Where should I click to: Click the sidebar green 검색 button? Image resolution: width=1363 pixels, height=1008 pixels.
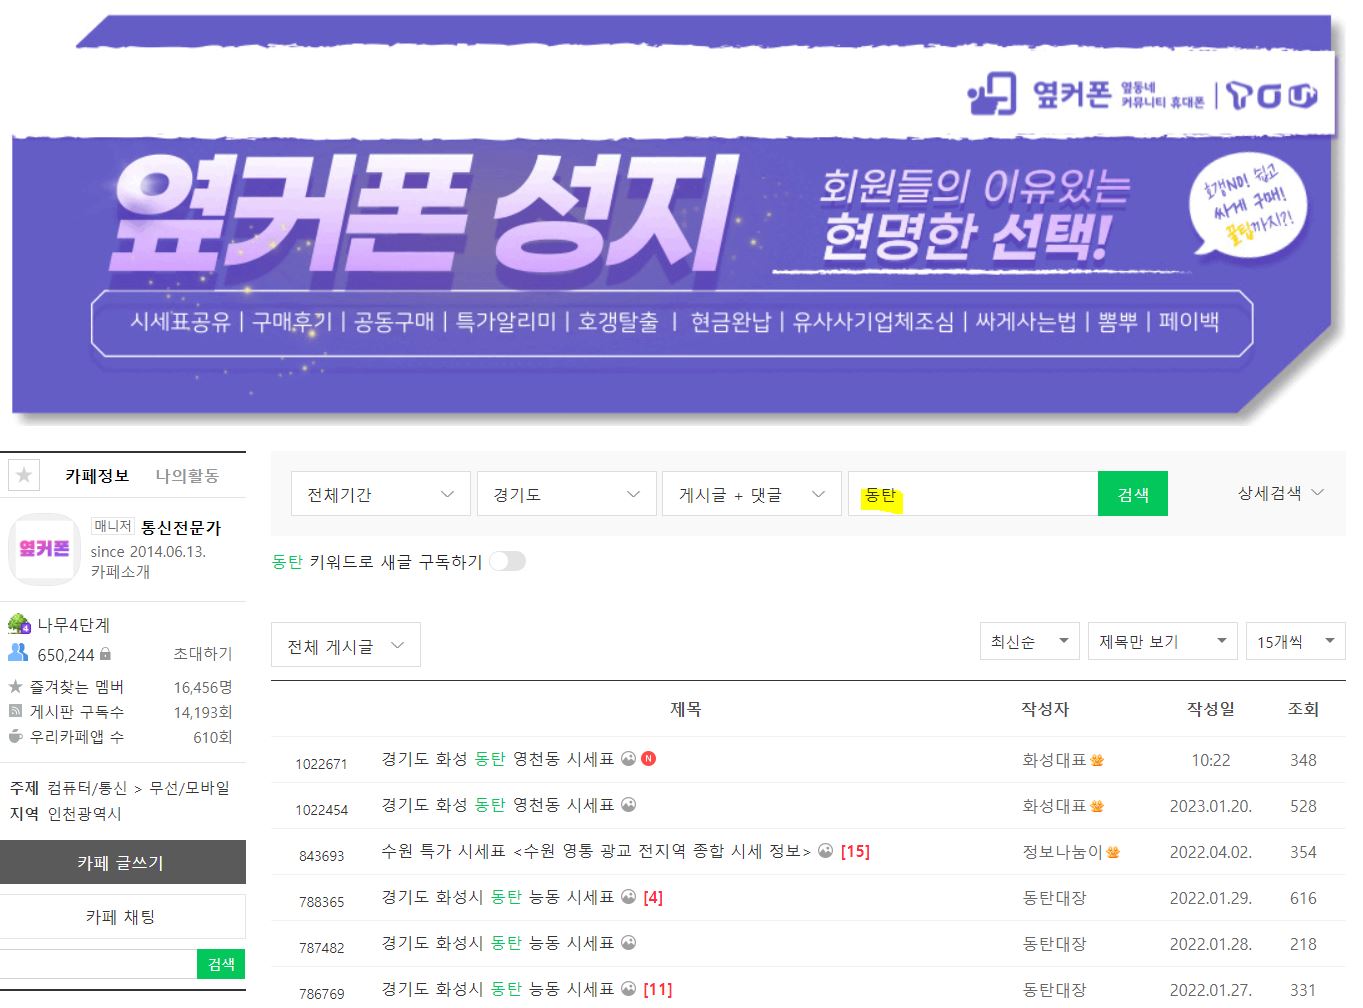tap(221, 964)
